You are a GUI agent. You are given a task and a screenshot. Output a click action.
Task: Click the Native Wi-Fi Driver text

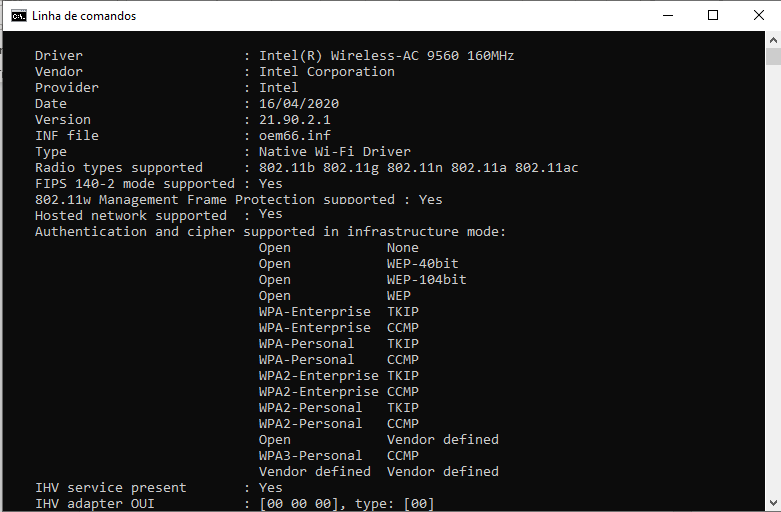(335, 151)
